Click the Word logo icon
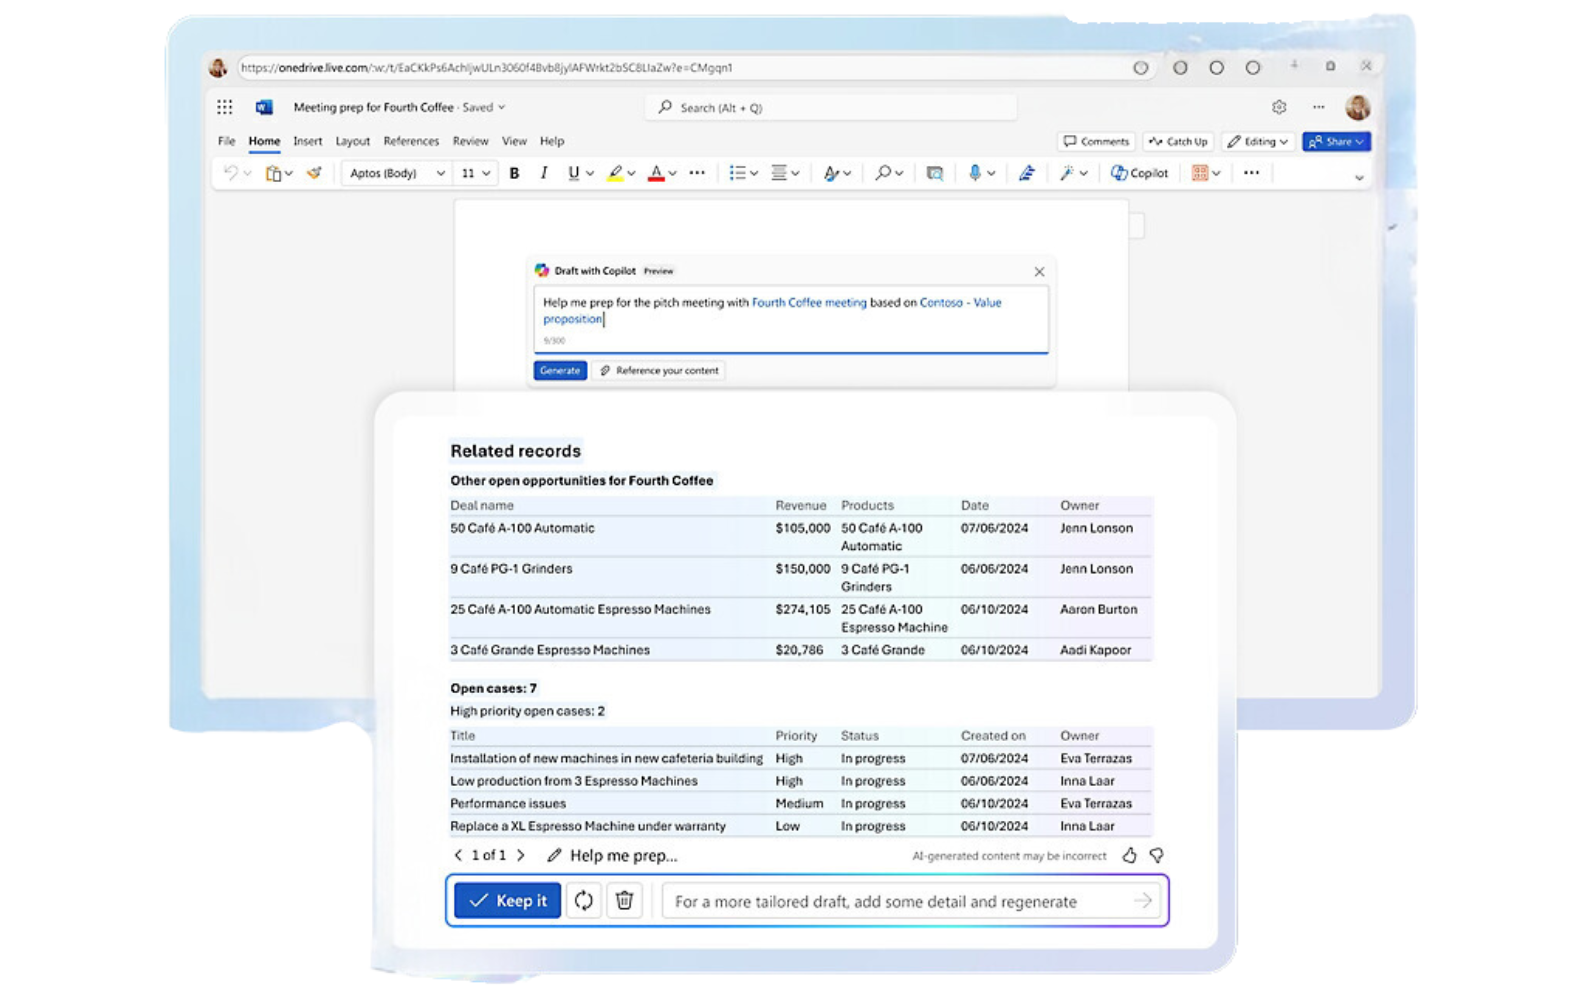 pyautogui.click(x=264, y=107)
